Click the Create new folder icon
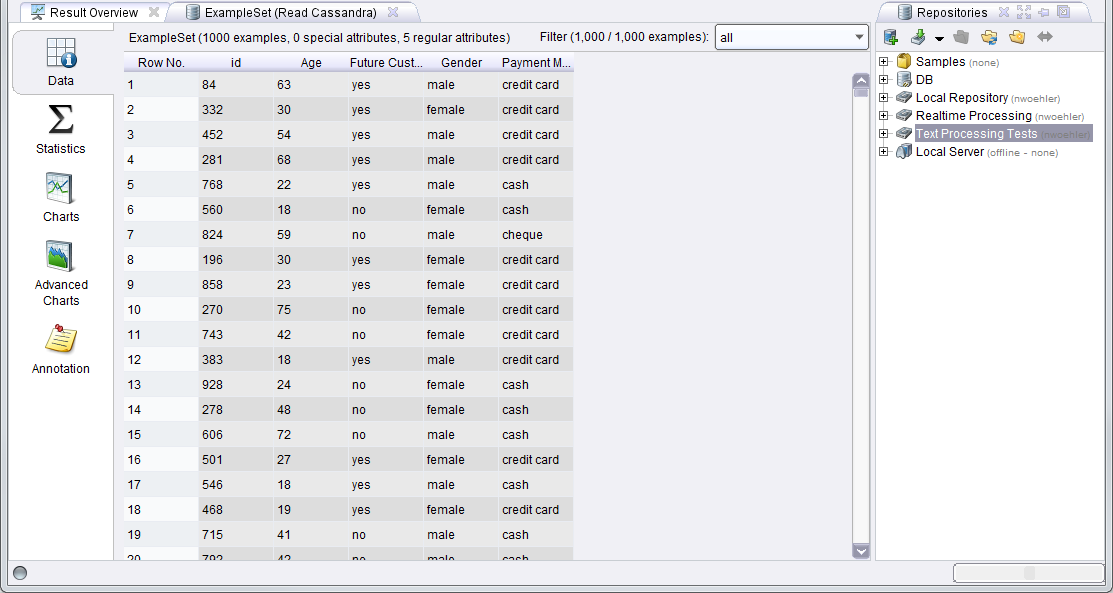Viewport: 1113px width, 593px height. coord(1017,38)
